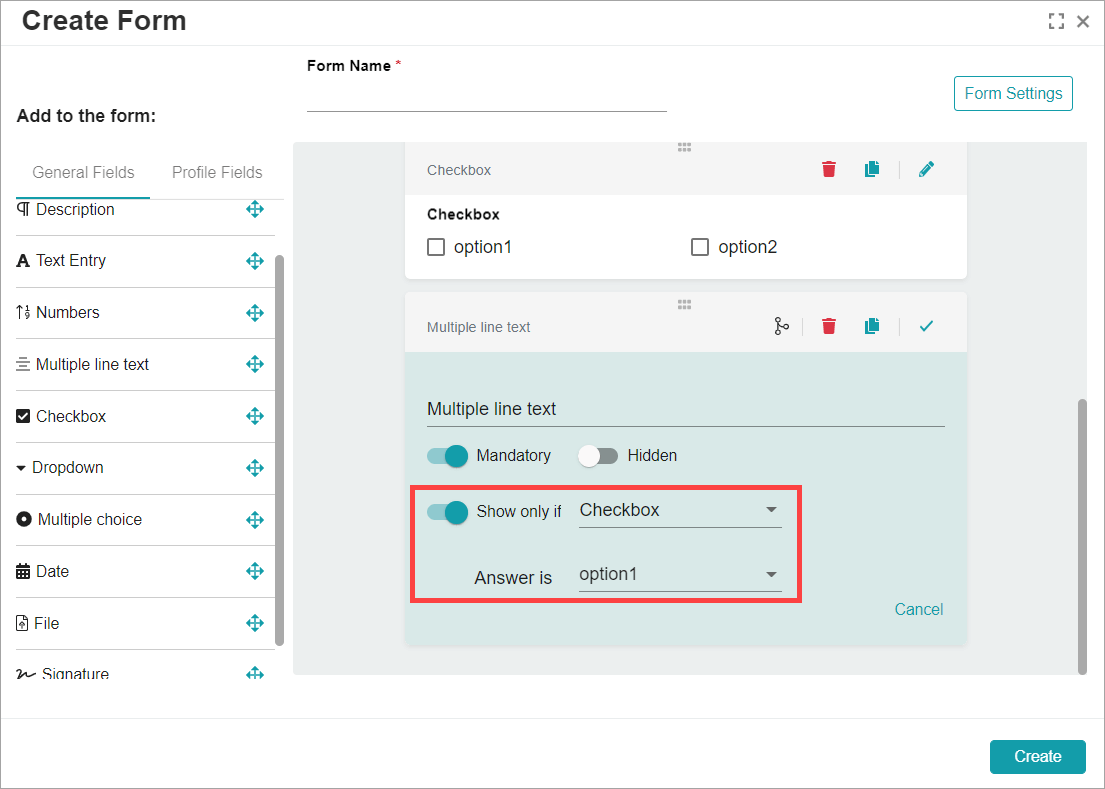Click the Checkbox sidebar checked-box icon

coord(23,416)
